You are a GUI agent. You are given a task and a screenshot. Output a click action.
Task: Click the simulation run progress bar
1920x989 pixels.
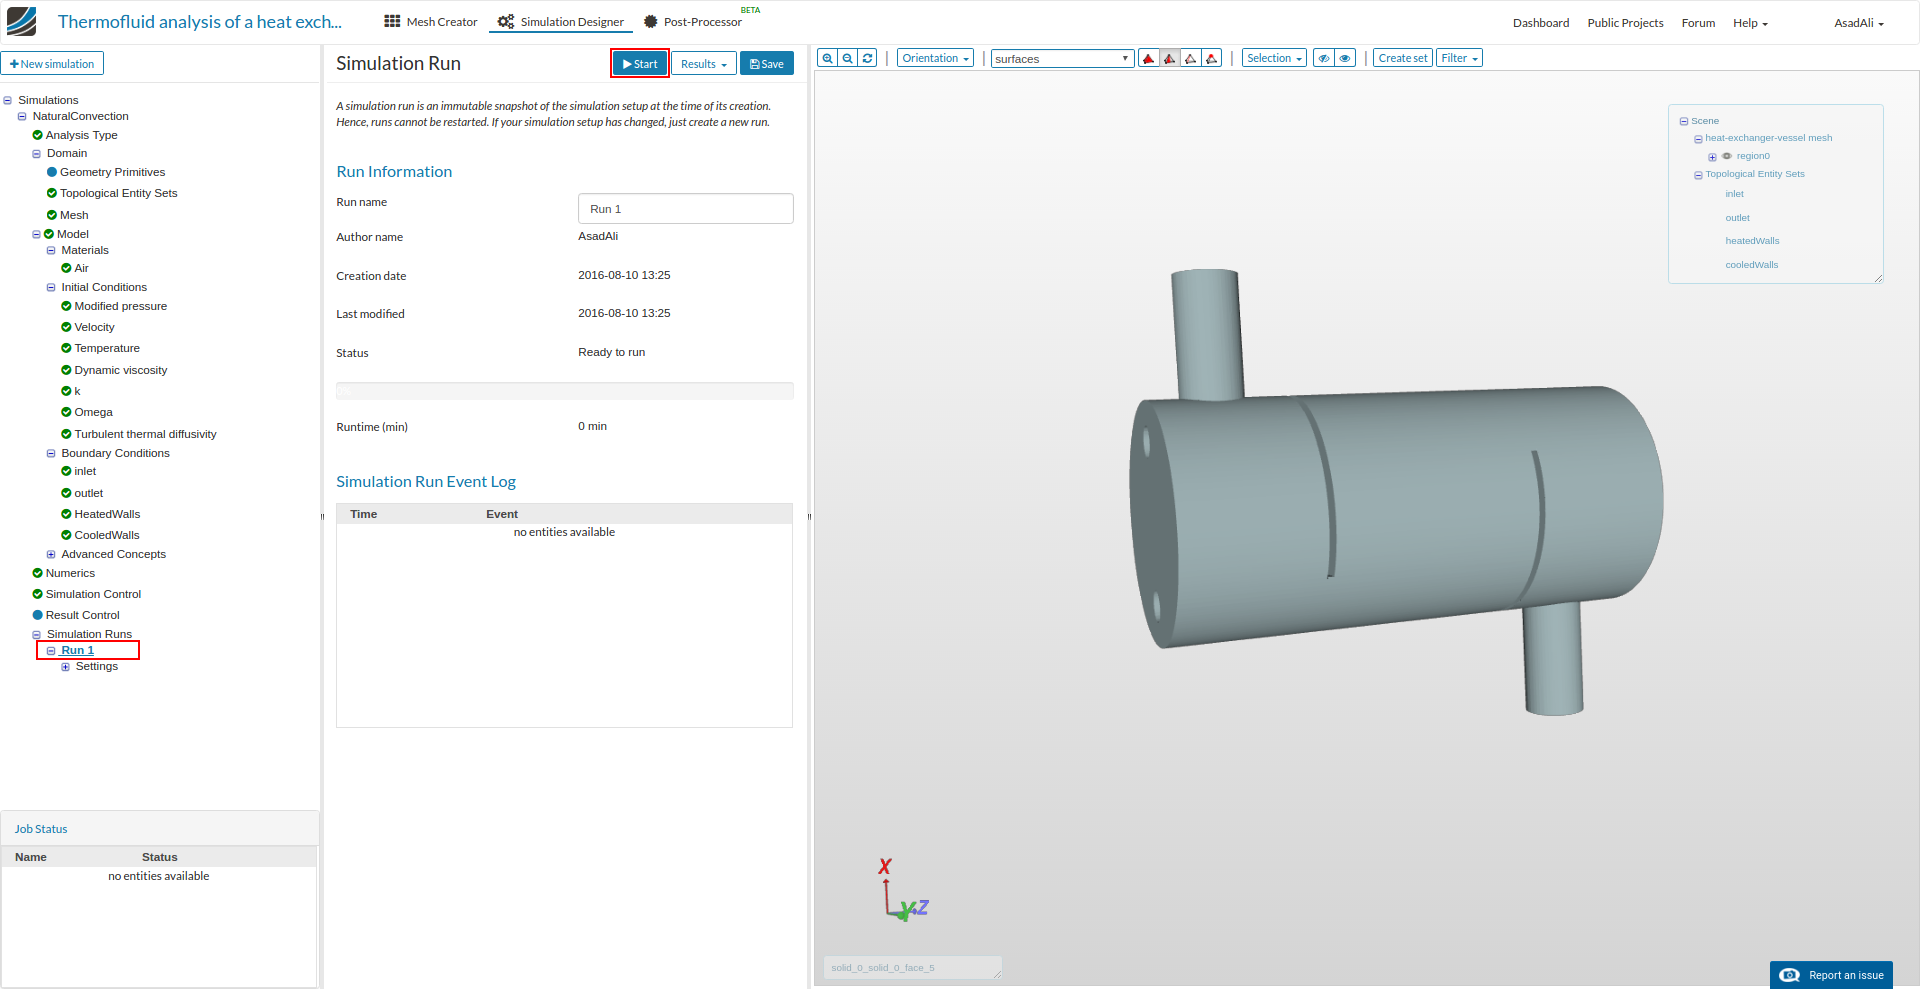pos(564,391)
